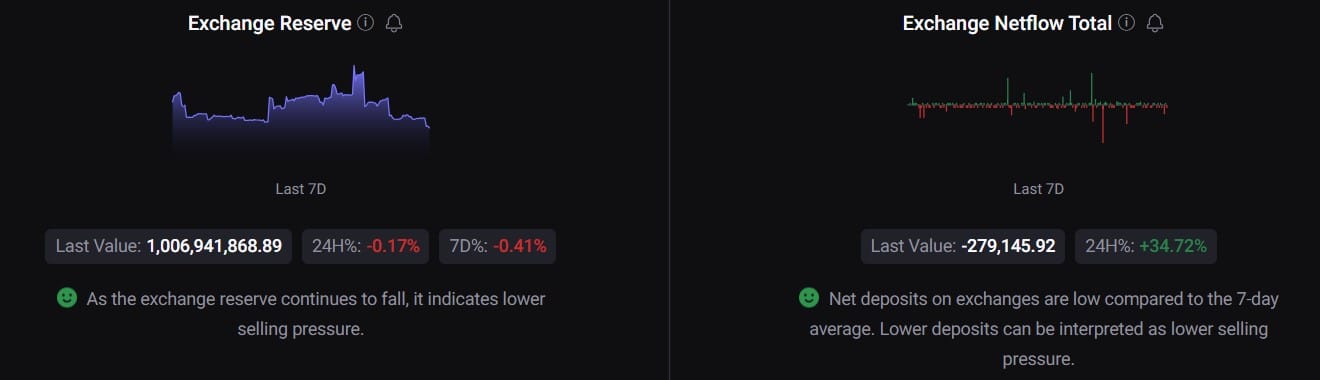Click the Exchange Netflow Total title
Viewport: 1320px width, 380px height.
[1007, 23]
